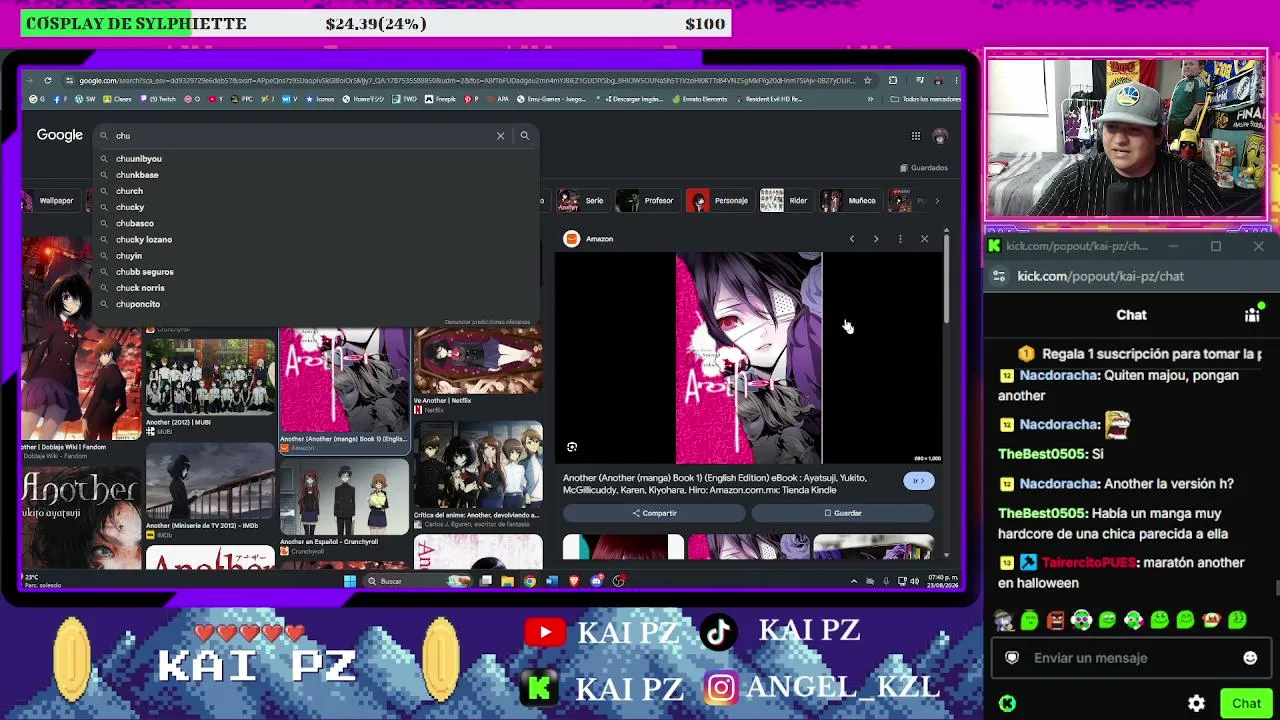Select the 'chucky' search suggestion
The width and height of the screenshot is (1280, 720).
(x=130, y=207)
